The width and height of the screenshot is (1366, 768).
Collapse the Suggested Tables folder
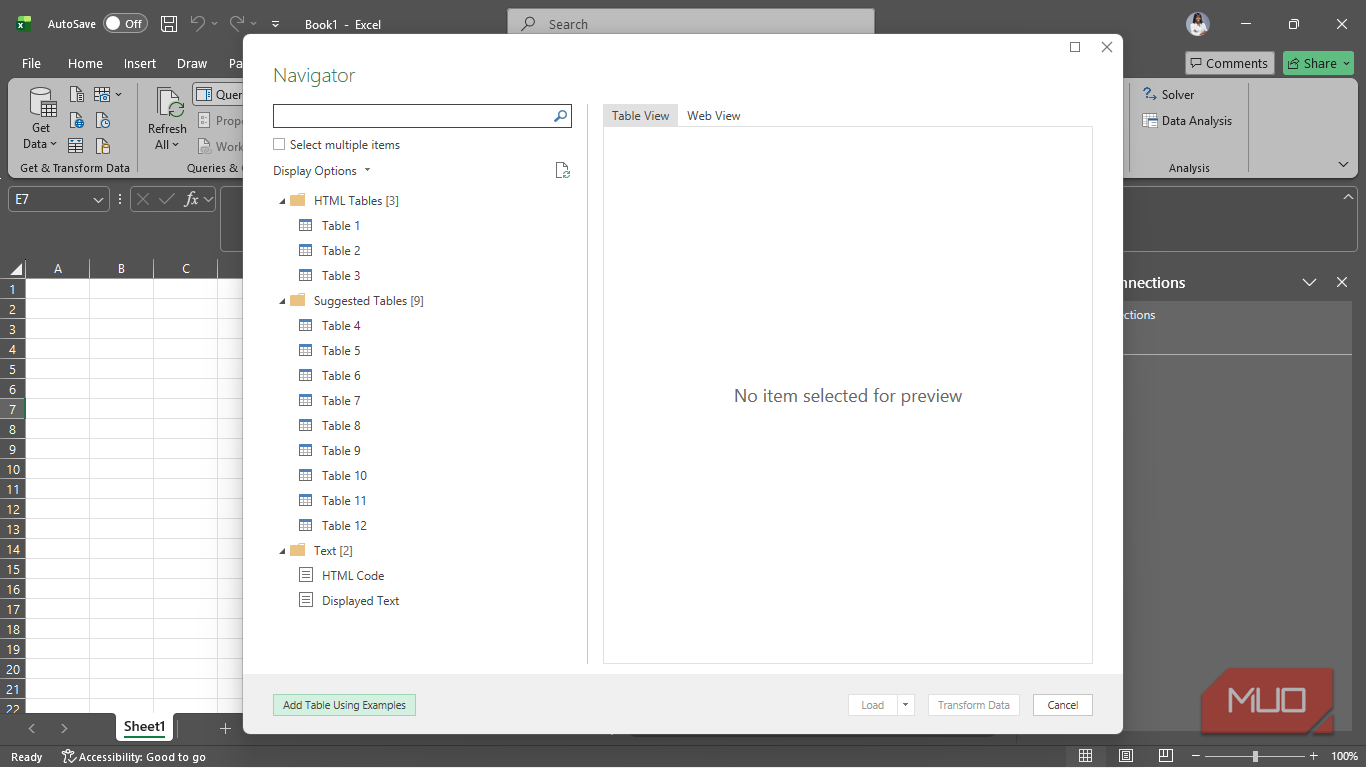[283, 301]
